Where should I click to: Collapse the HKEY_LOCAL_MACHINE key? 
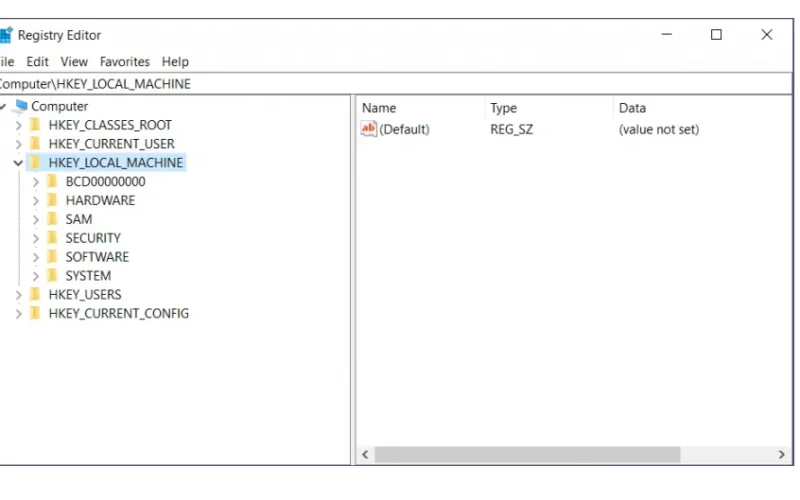tap(18, 163)
